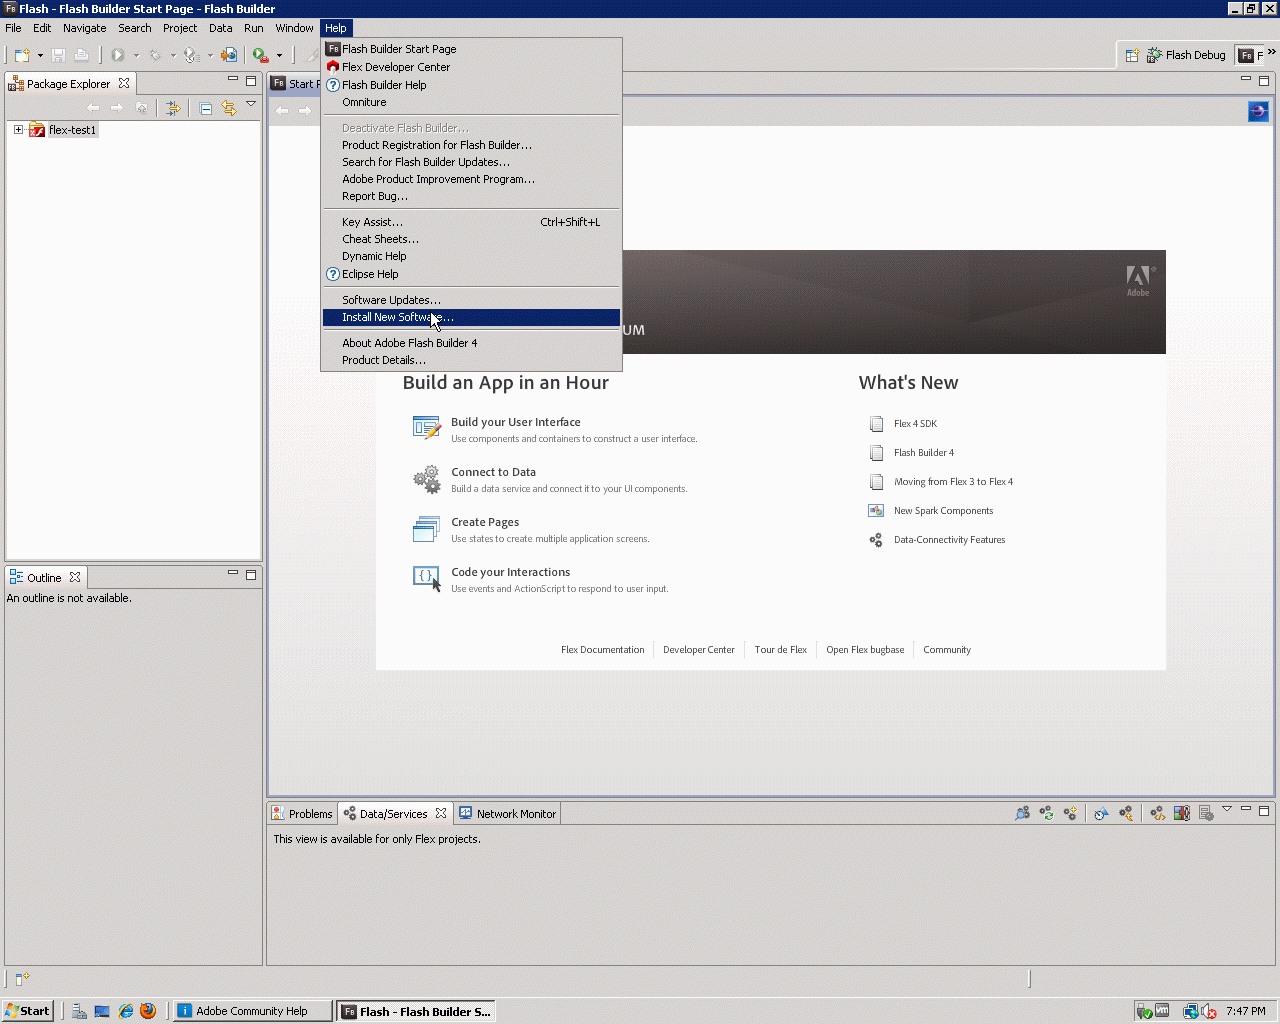Open the New wizard dropdown arrow
Image resolution: width=1280 pixels, height=1024 pixels.
pos(40,56)
